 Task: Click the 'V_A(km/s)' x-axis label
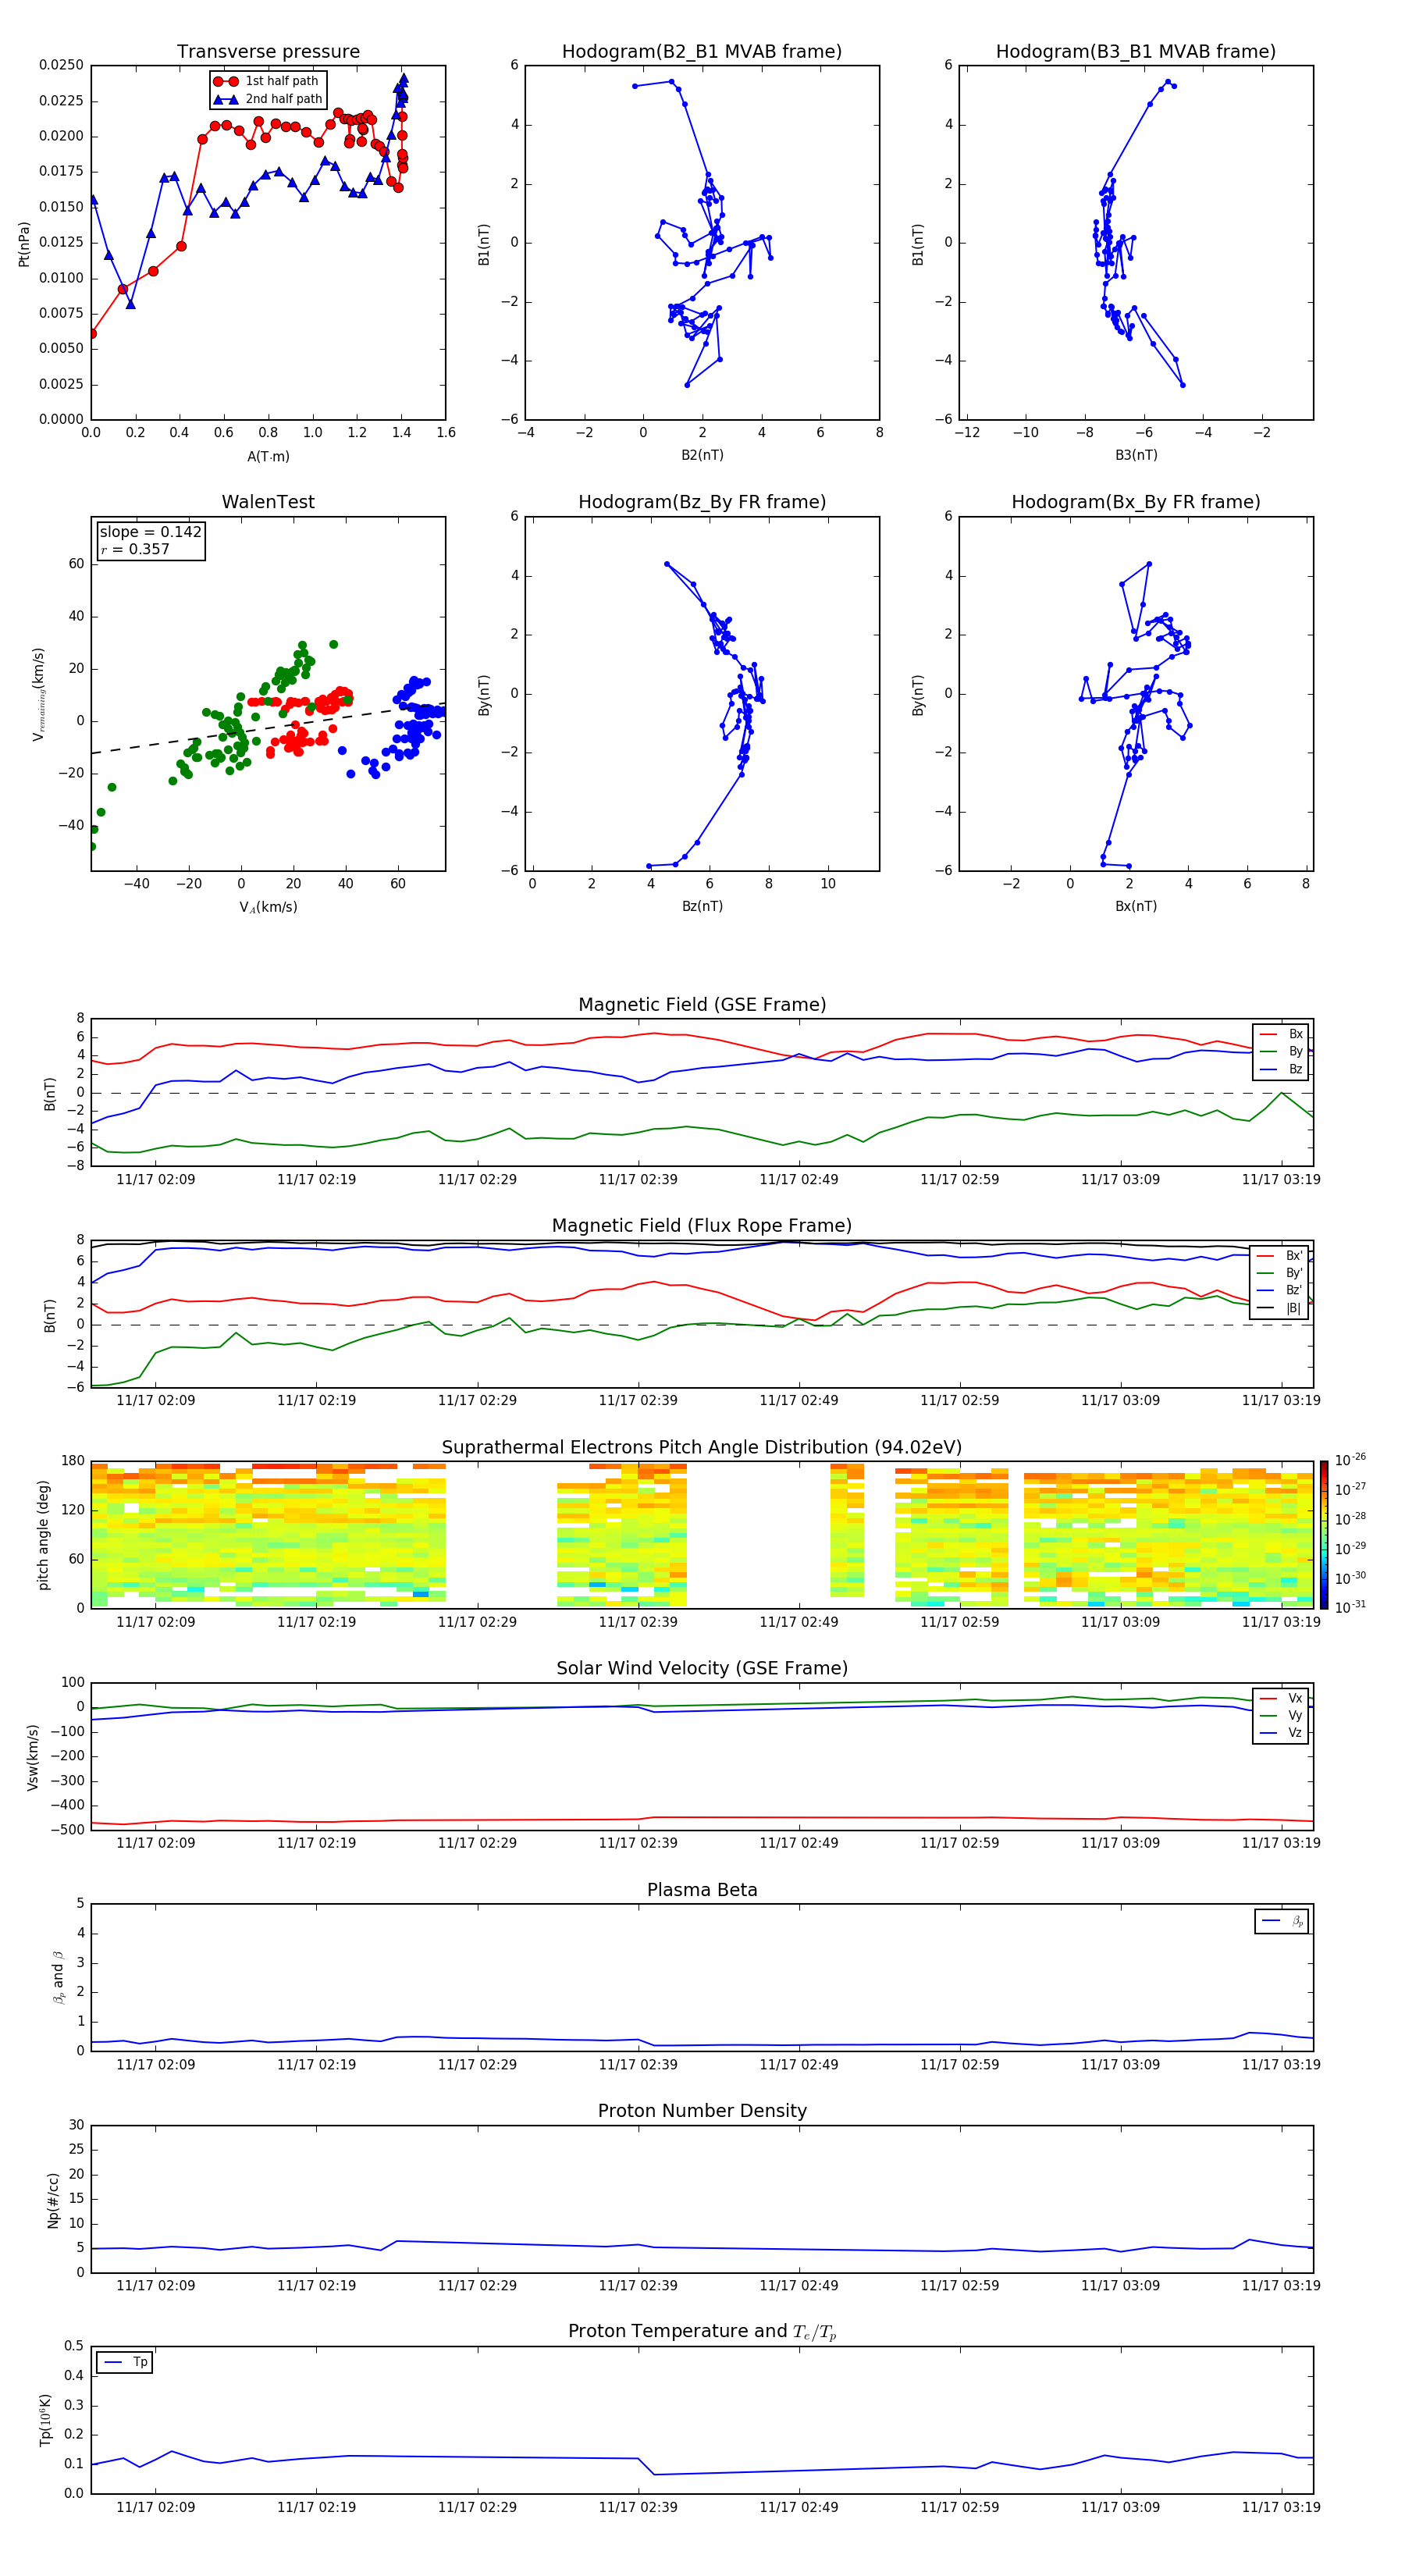tap(268, 907)
